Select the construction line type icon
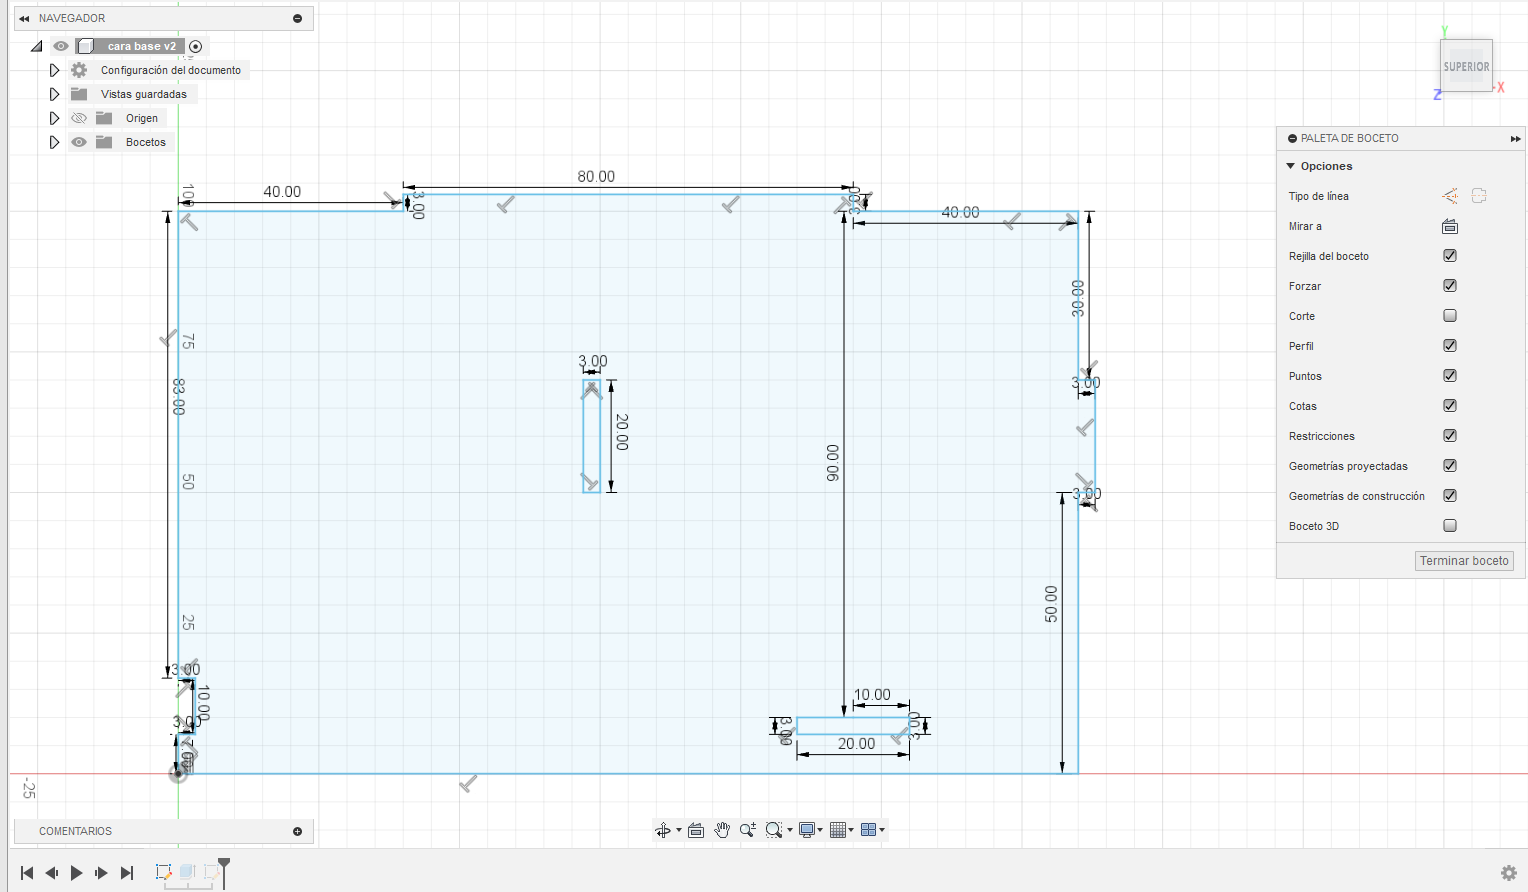 coord(1450,196)
